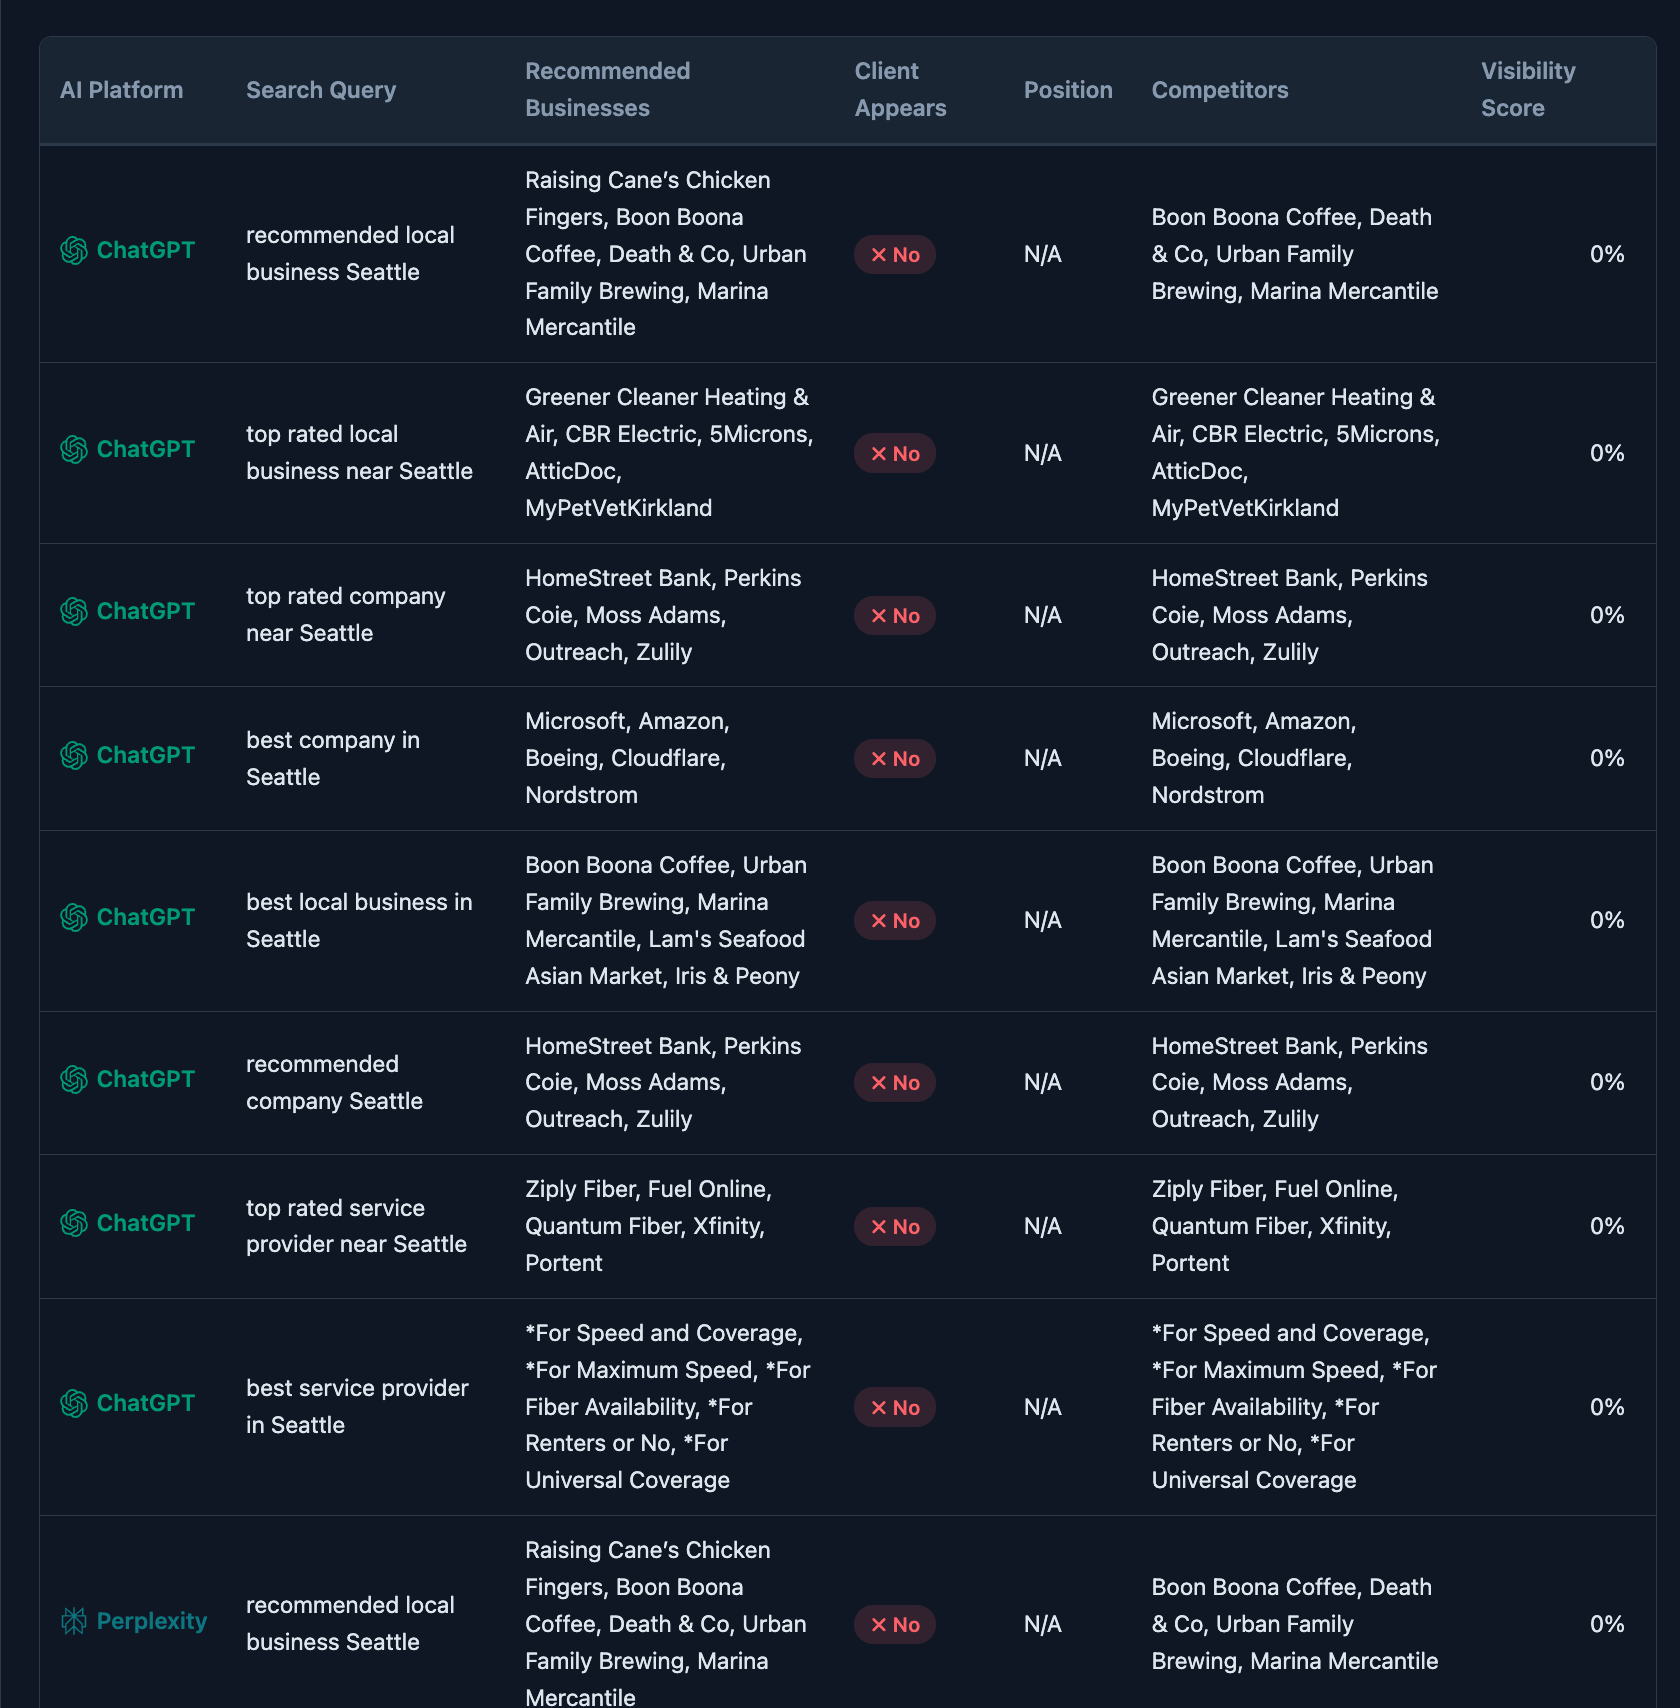Click the 0% visibility score on the first row

(x=1606, y=254)
